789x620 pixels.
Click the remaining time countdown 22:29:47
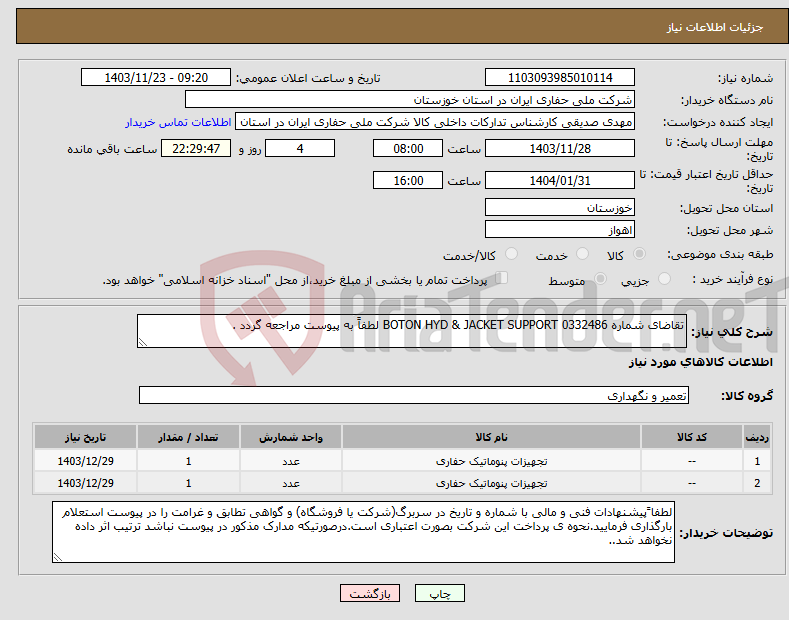[196, 148]
